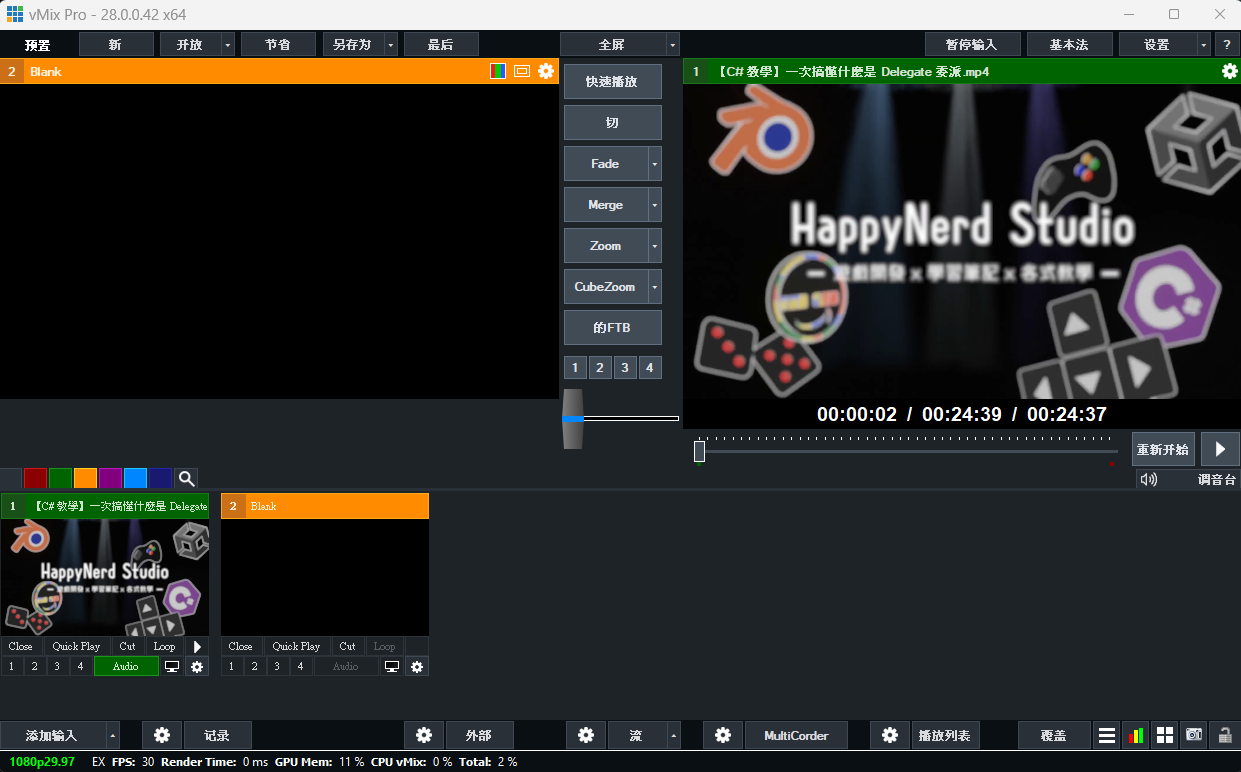Click the padlock icon in bottom bar
The image size is (1241, 772).
point(1223,735)
